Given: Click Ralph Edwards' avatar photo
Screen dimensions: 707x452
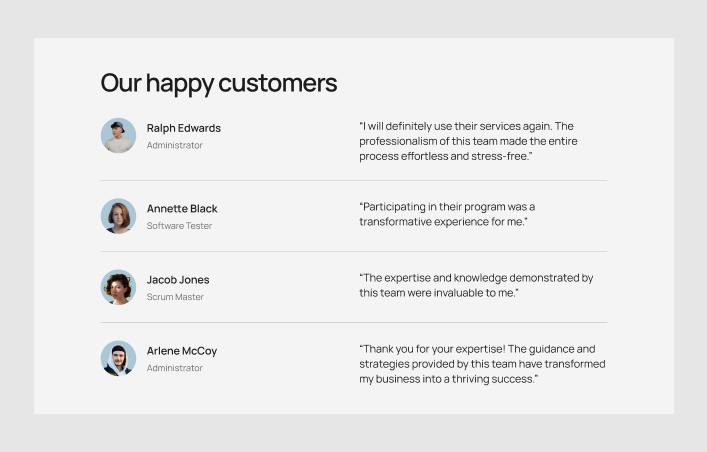Looking at the screenshot, I should pos(118,136).
